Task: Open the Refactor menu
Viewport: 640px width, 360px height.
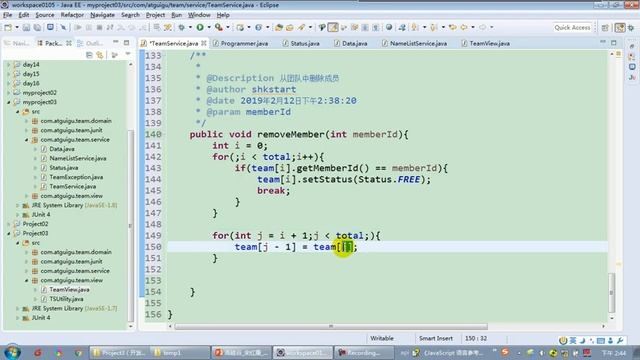Action: pos(72,15)
